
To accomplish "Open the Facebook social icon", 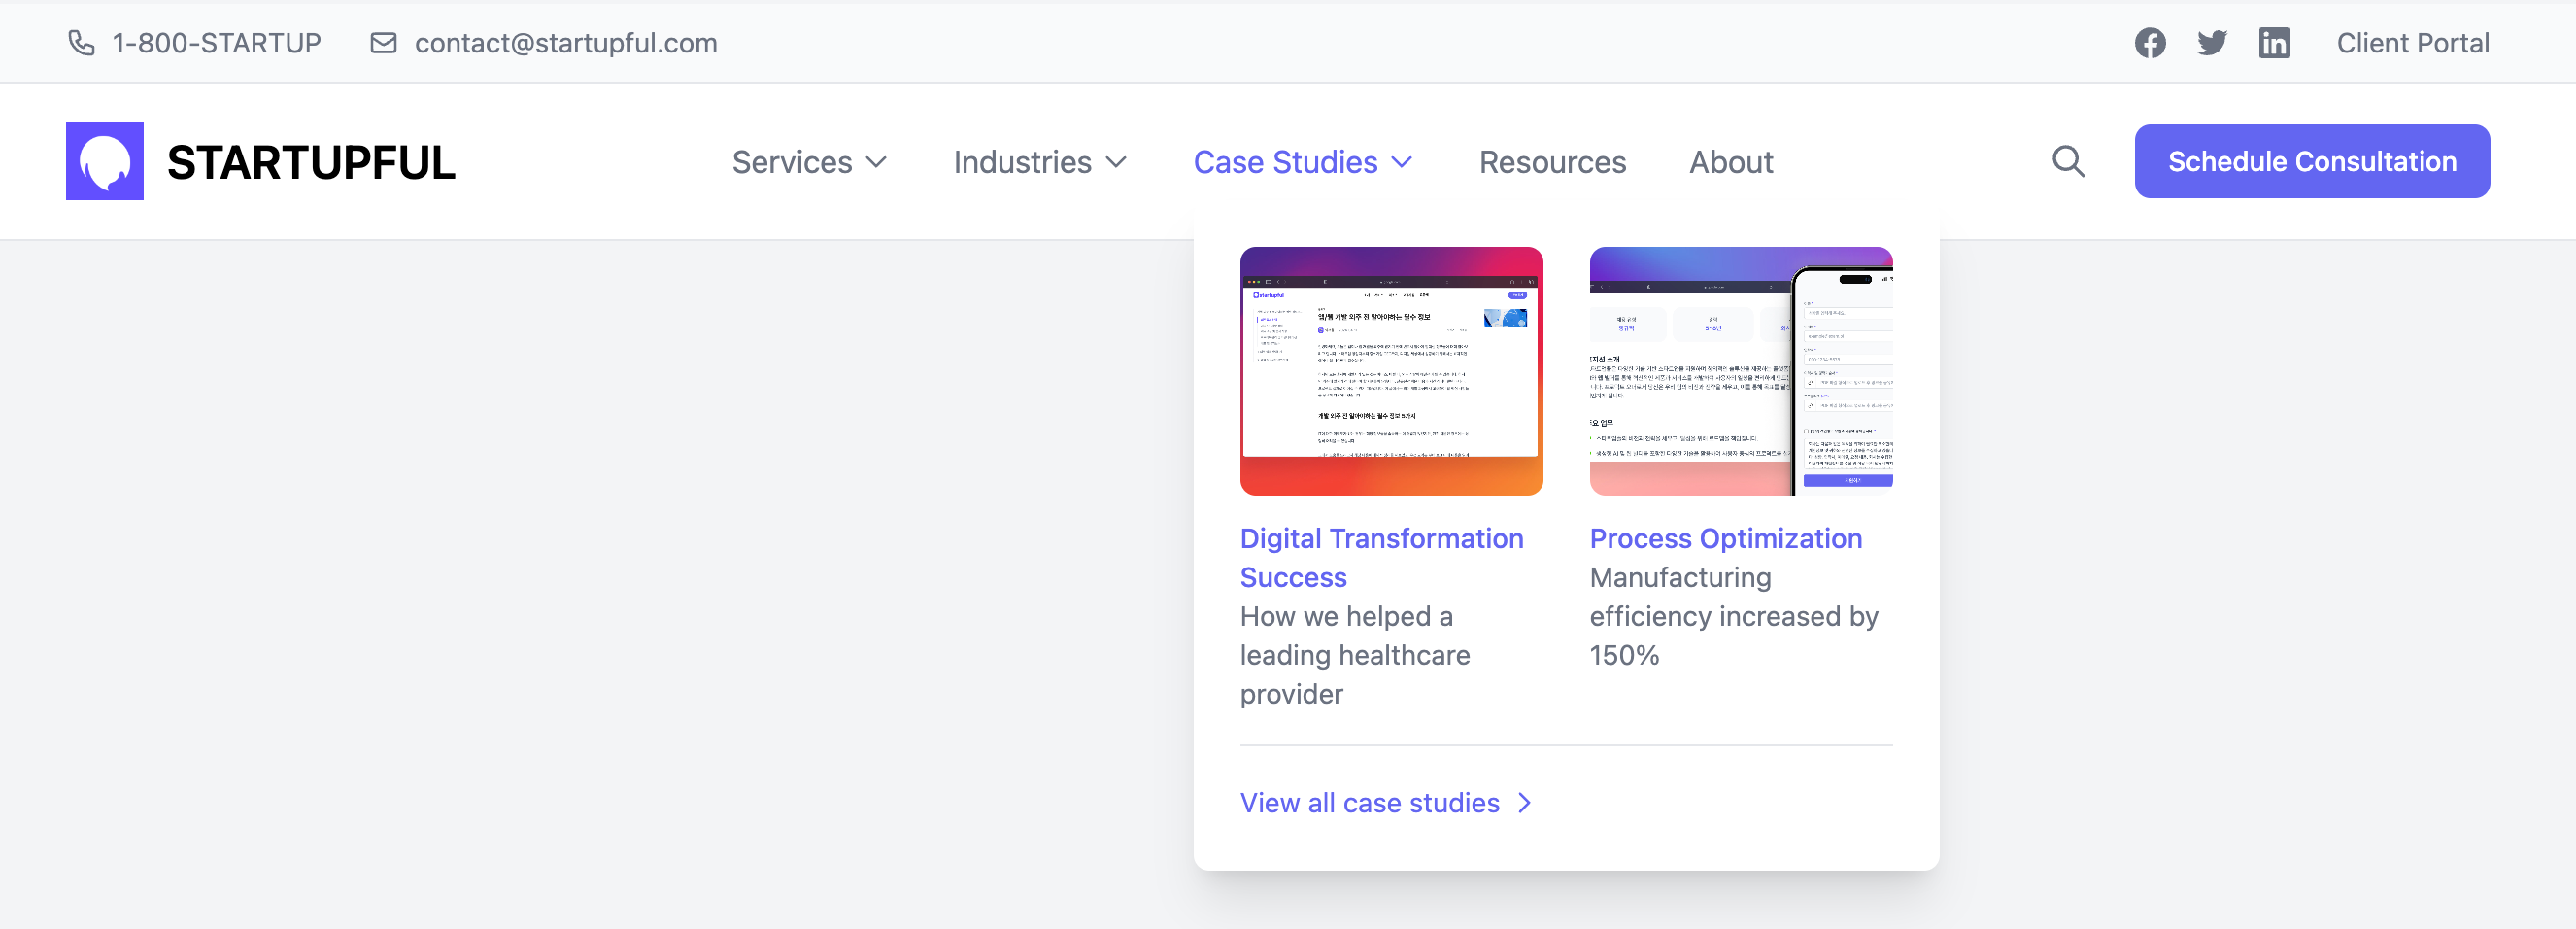I will 2150,43.
